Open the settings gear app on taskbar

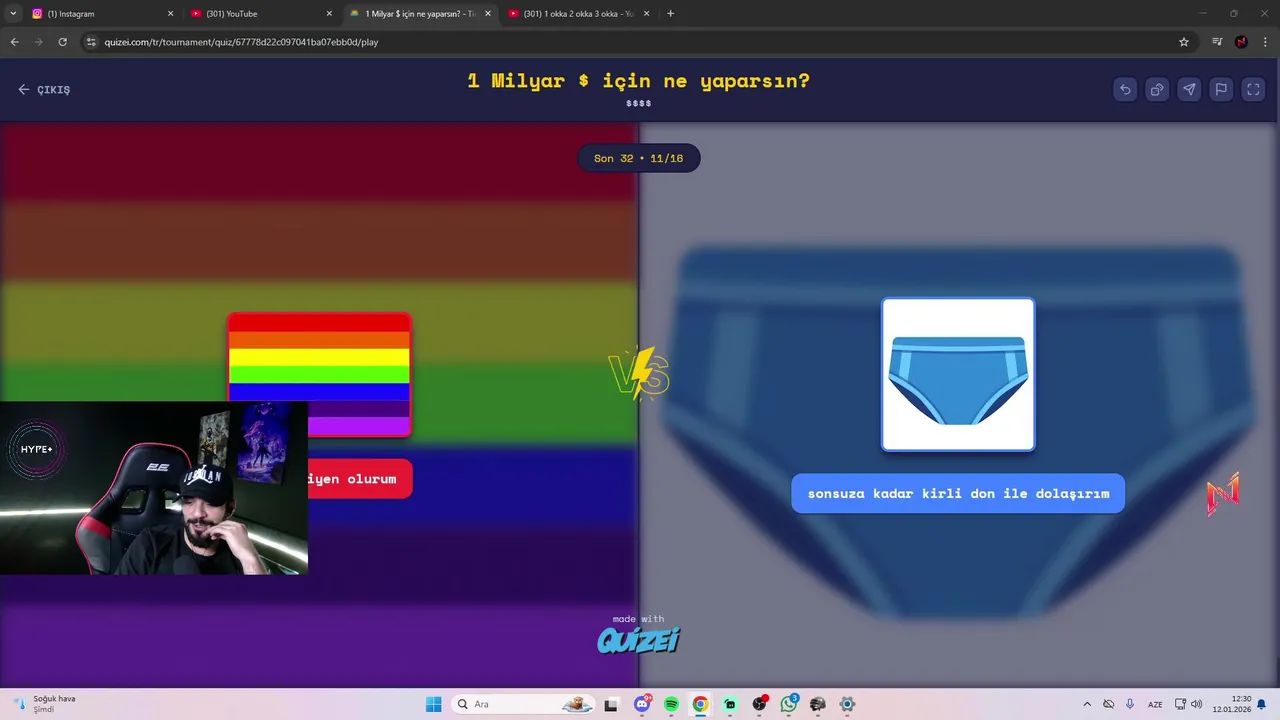(x=847, y=704)
